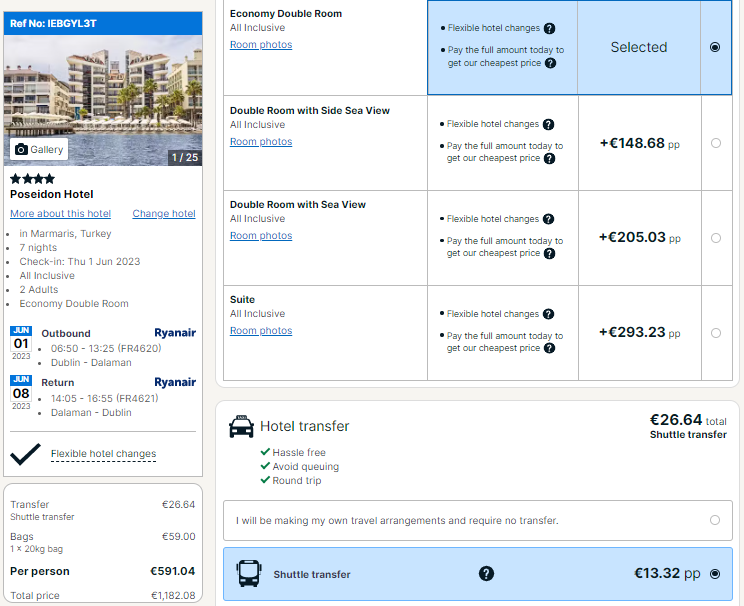Image resolution: width=744 pixels, height=606 pixels.
Task: Select the Suite radio button
Action: click(x=716, y=333)
